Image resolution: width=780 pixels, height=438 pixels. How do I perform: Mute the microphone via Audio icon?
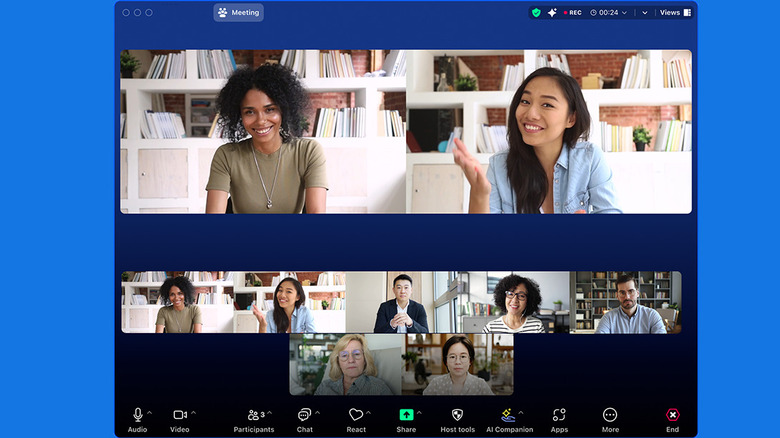point(138,415)
